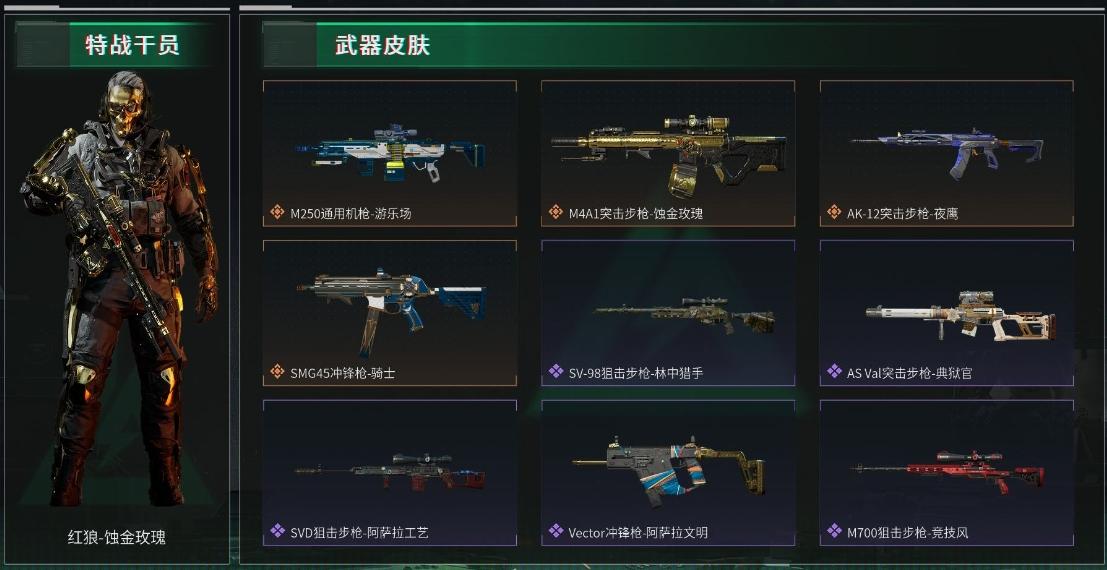Viewport: 1107px width, 570px height.
Task: Click the orange rarity icon beside M250通用机枪-游乐场
Action: pos(277,211)
